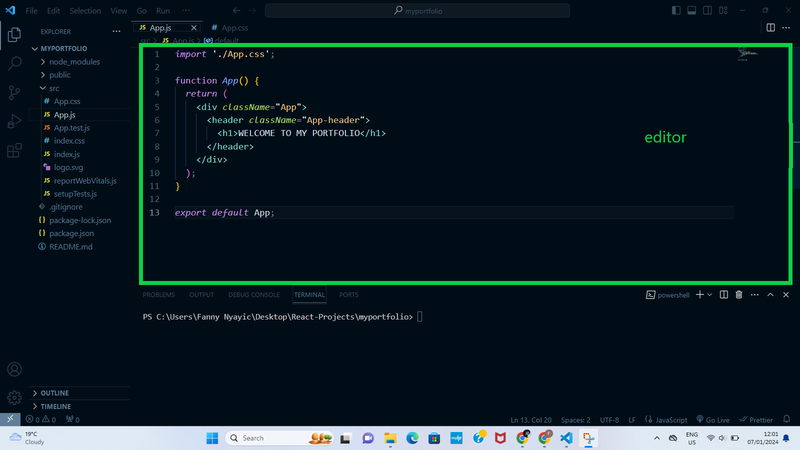
Task: Open Source Control view
Action: (14, 92)
